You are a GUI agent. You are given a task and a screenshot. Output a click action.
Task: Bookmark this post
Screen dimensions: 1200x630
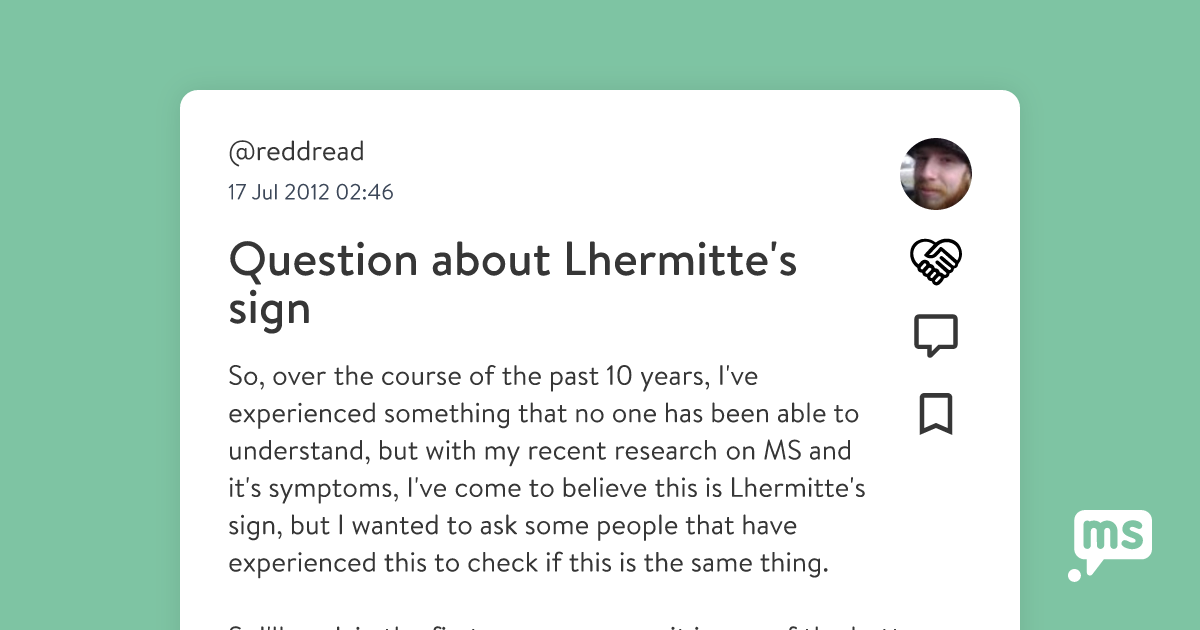[x=935, y=414]
